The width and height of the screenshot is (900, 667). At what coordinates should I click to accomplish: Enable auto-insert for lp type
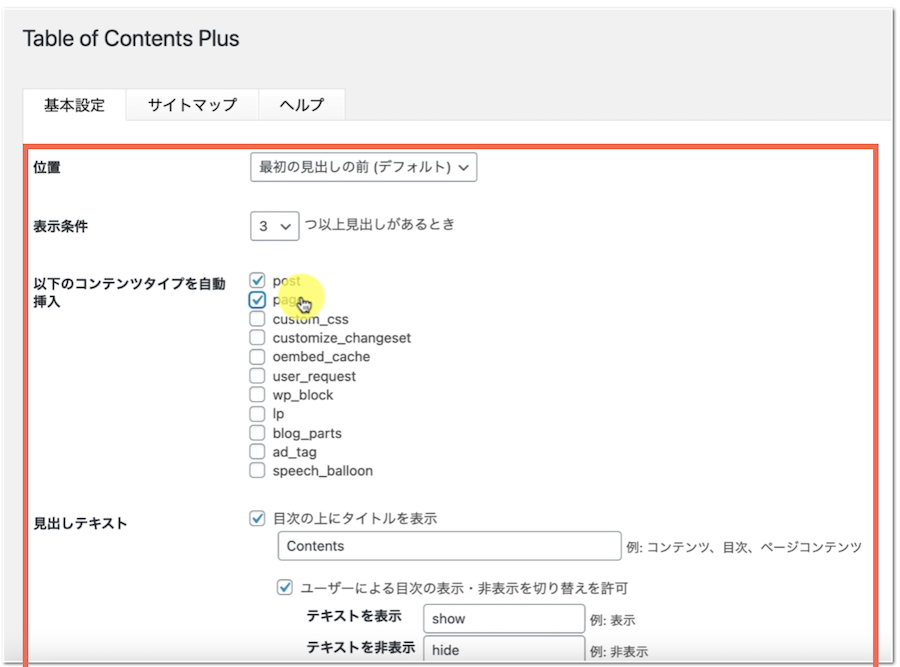click(x=258, y=414)
